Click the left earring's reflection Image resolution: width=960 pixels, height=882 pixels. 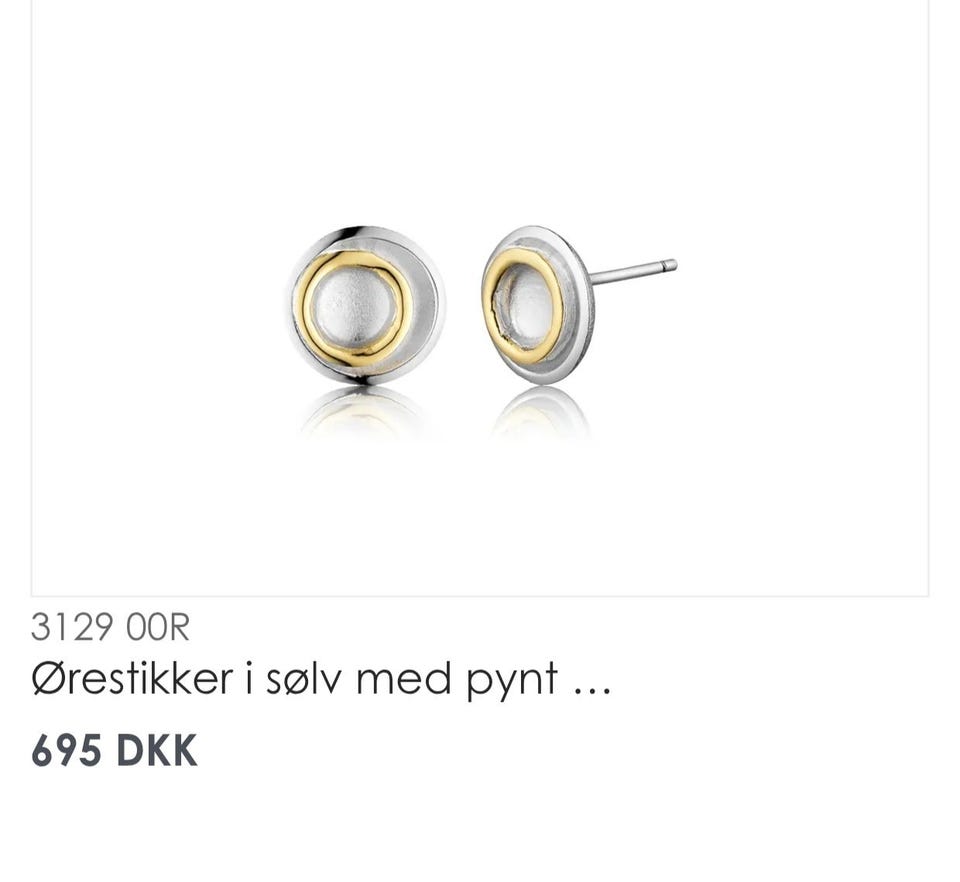[x=364, y=413]
